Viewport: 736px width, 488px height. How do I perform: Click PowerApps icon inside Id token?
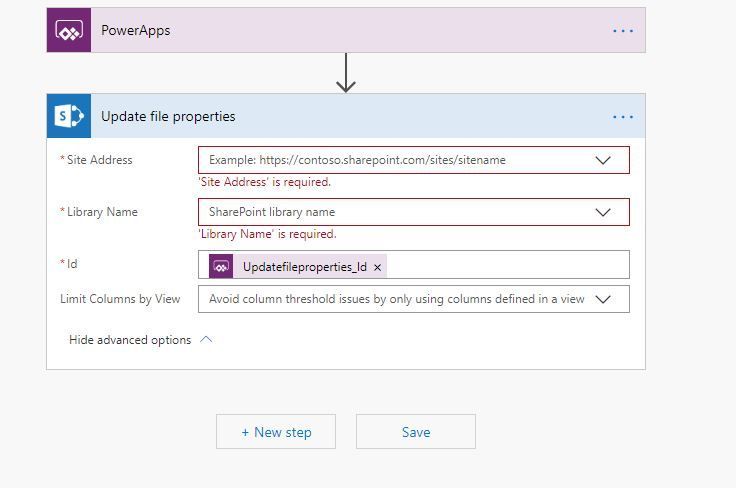pyautogui.click(x=221, y=267)
